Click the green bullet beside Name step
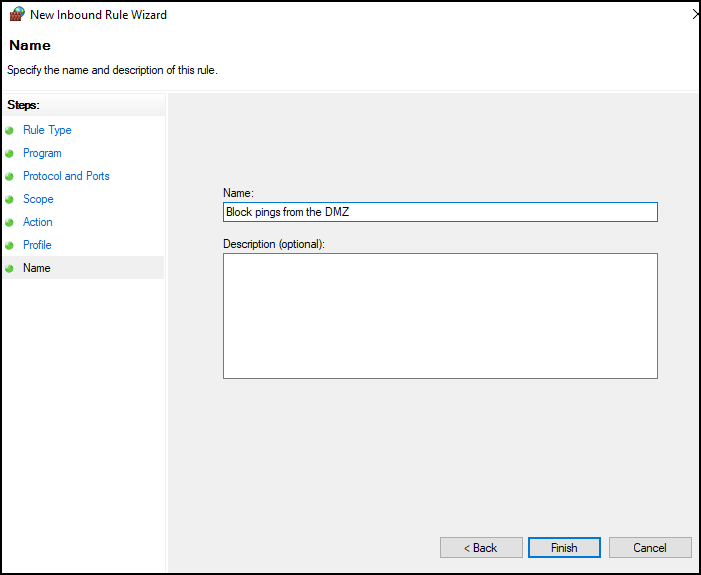Screen dimensions: 701x575 click(9, 268)
